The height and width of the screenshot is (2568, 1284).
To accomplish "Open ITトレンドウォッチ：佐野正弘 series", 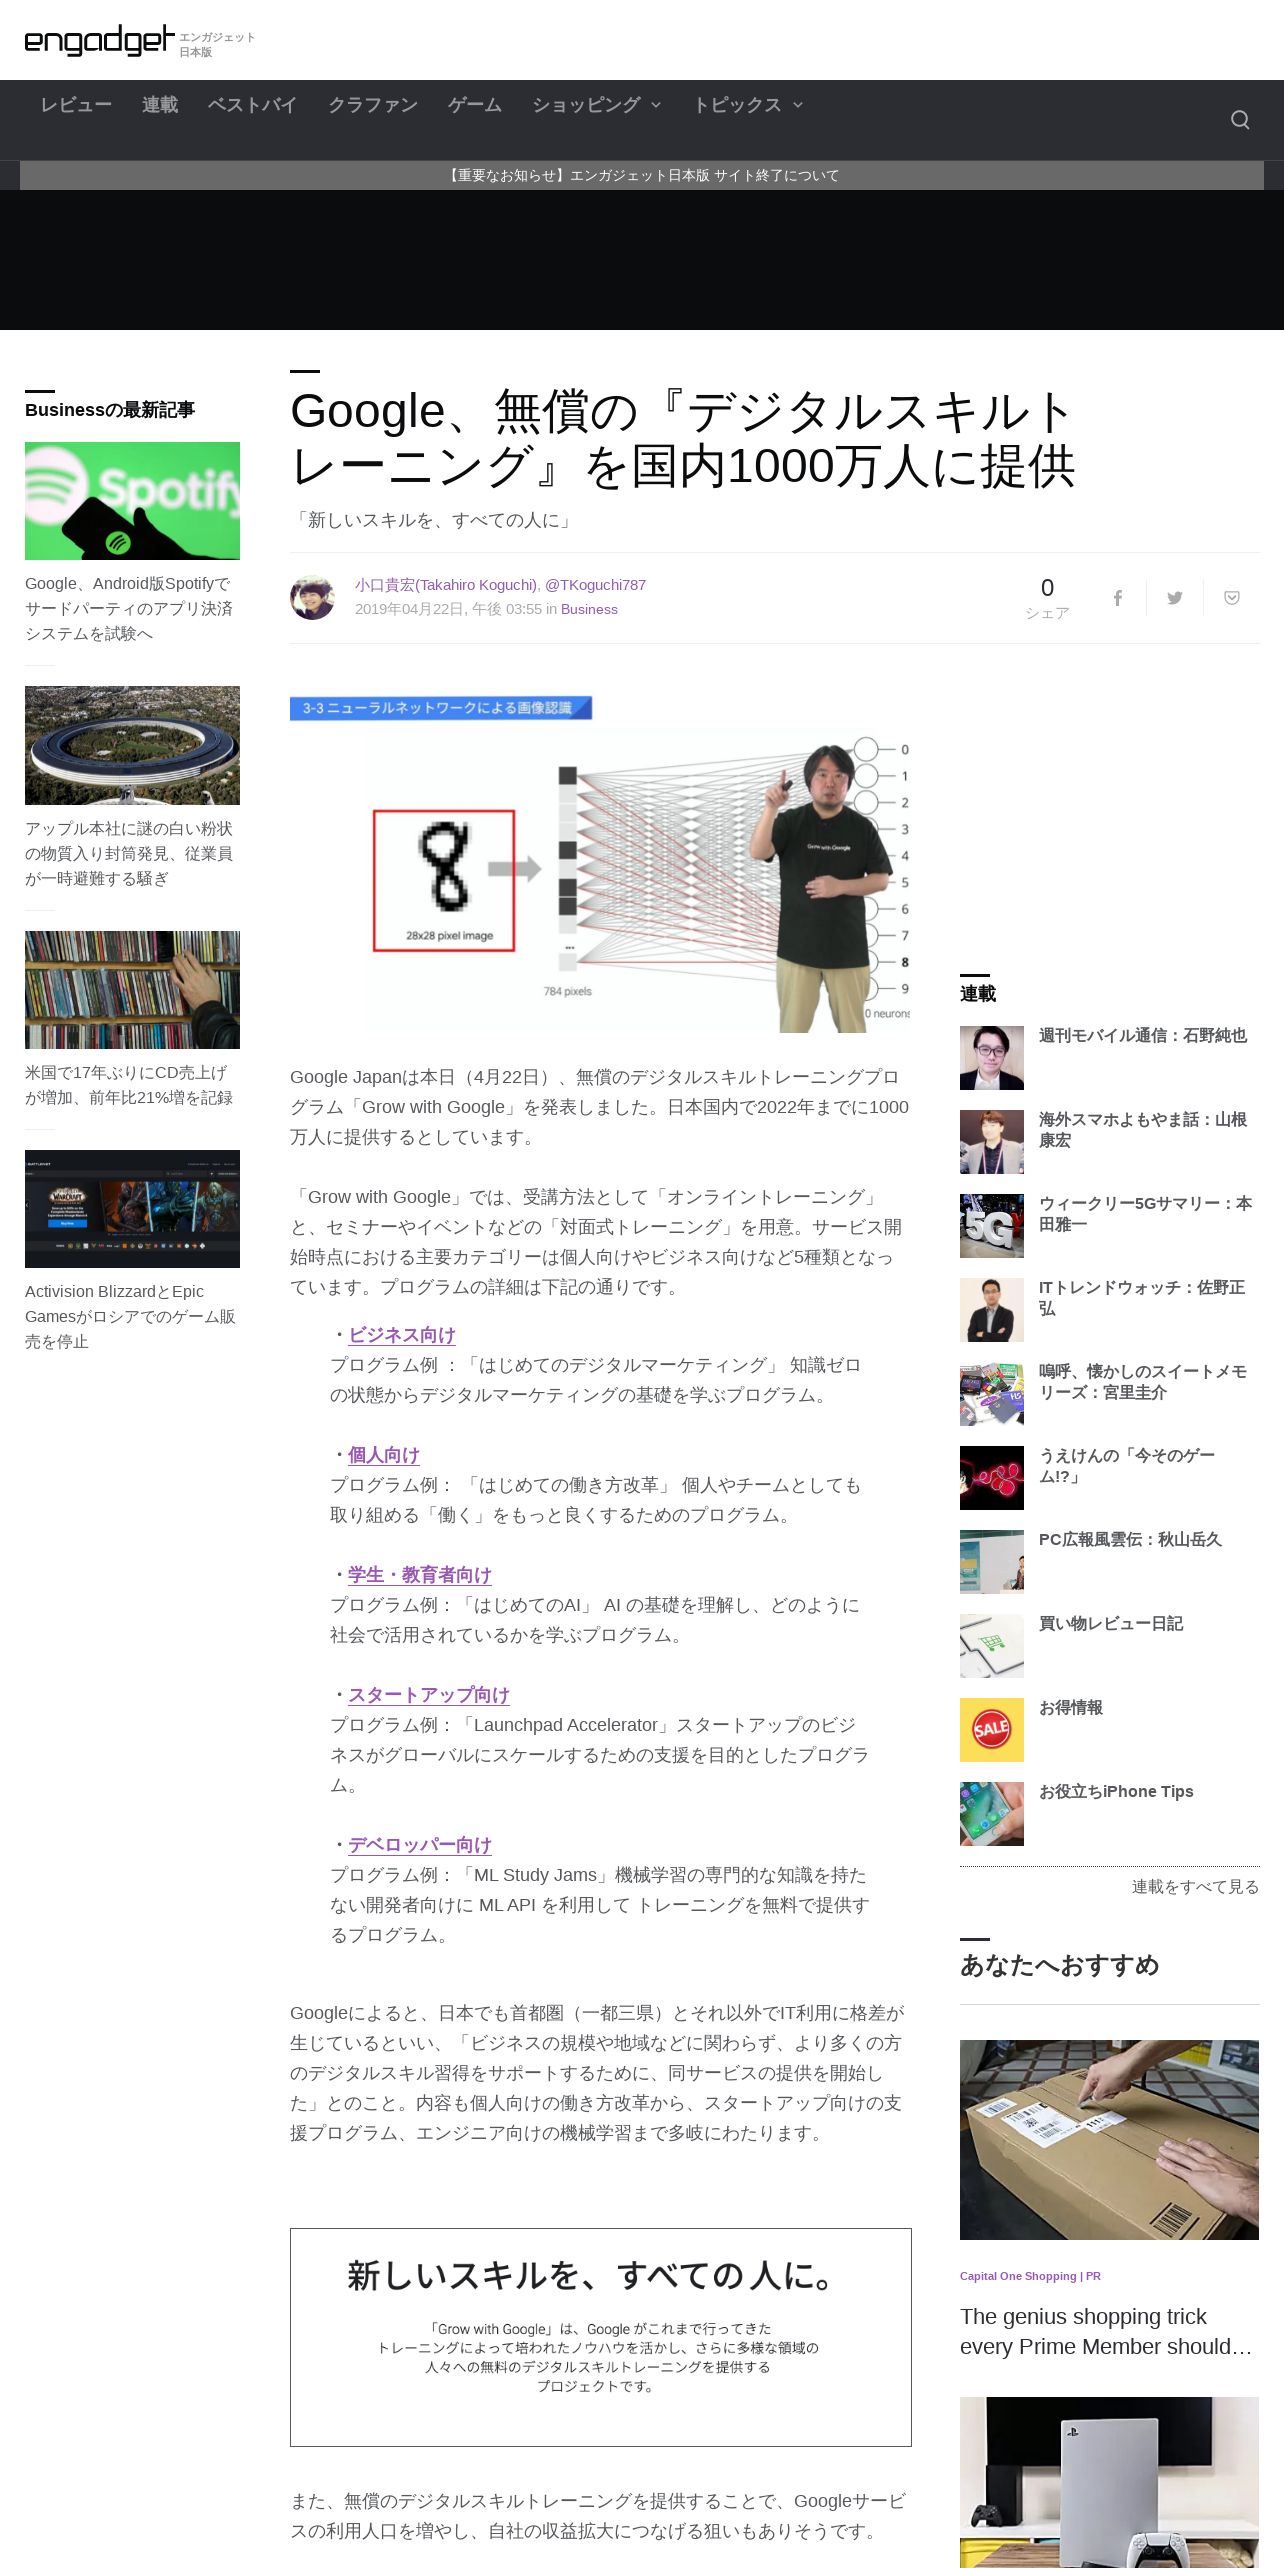I will pos(1142,1298).
